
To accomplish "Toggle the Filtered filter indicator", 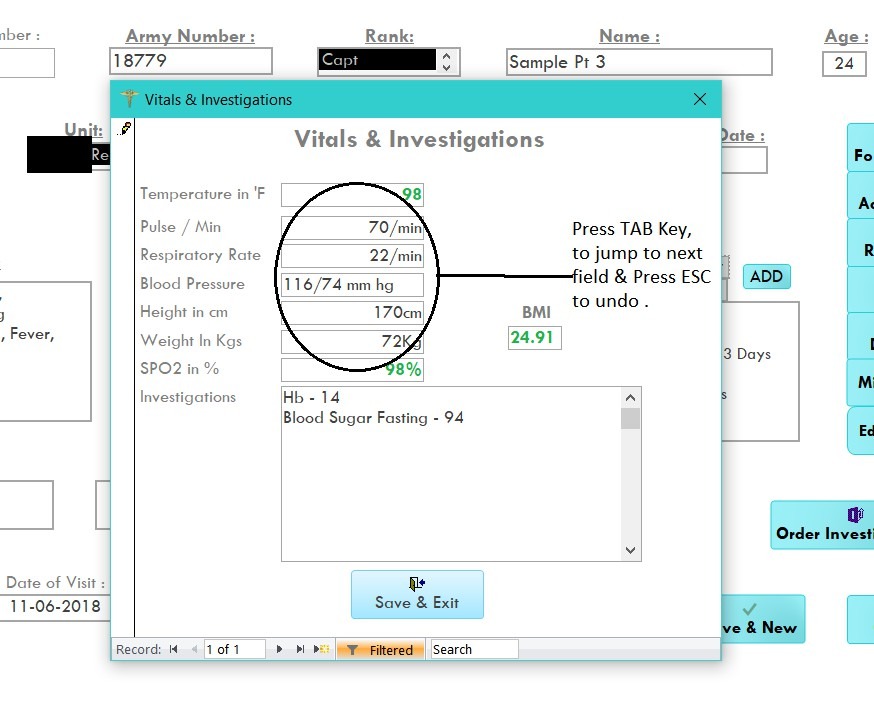I will [381, 650].
